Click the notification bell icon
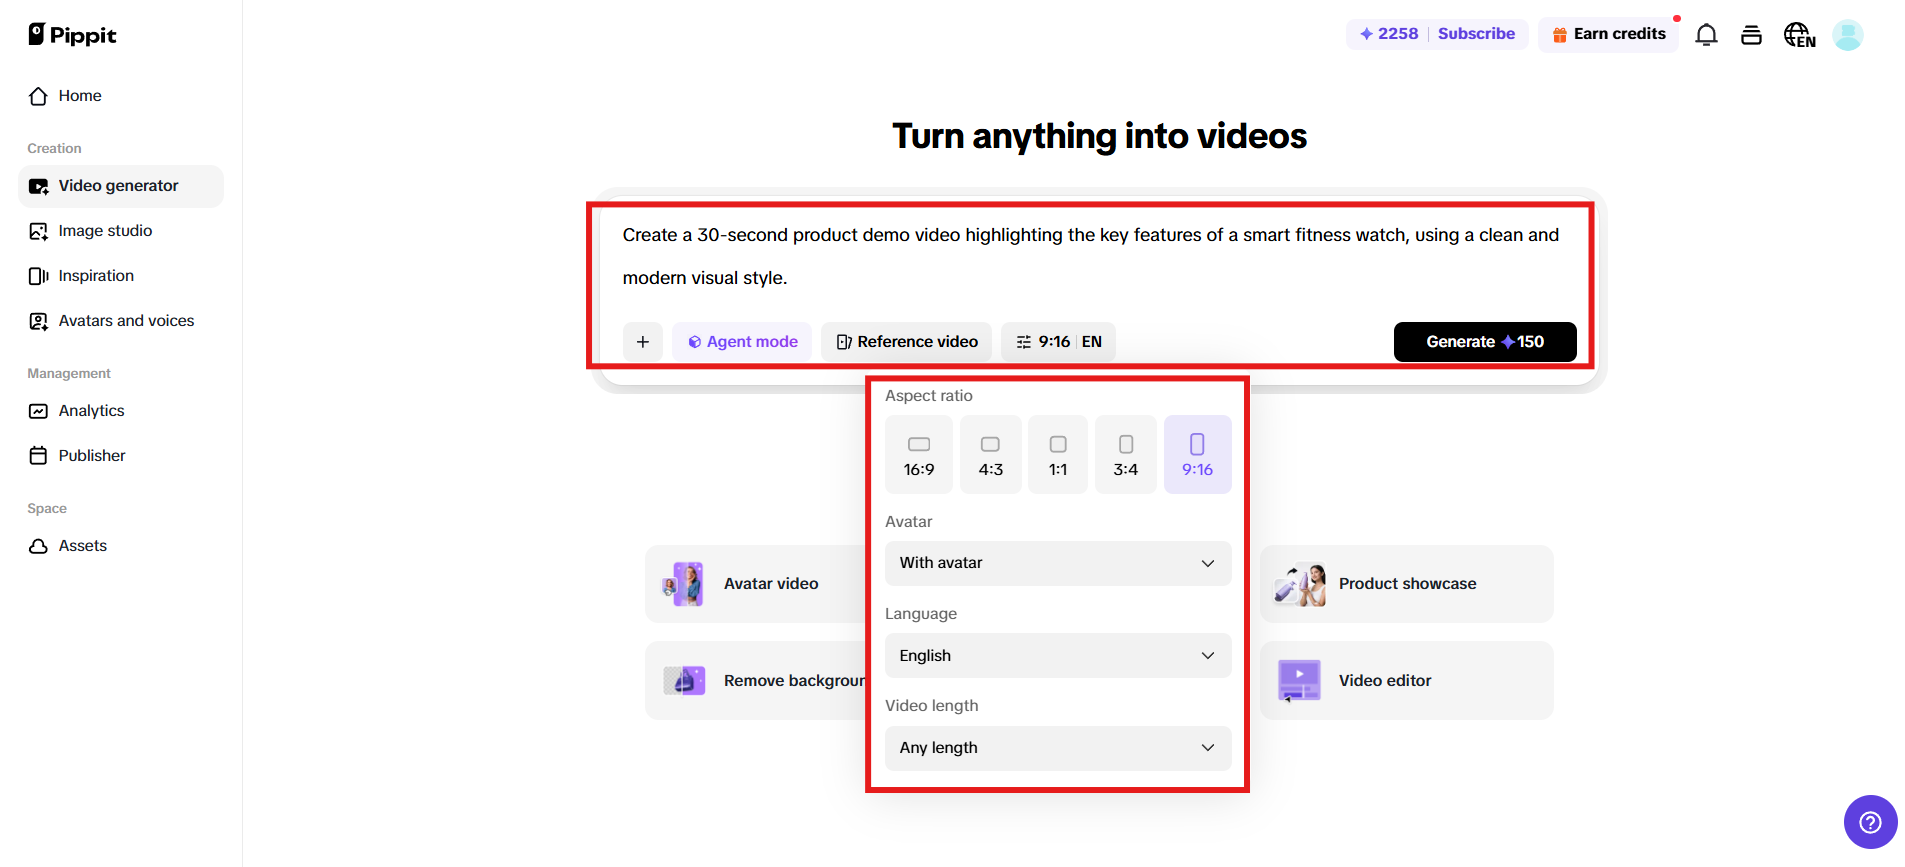The image size is (1905, 867). click(x=1706, y=35)
